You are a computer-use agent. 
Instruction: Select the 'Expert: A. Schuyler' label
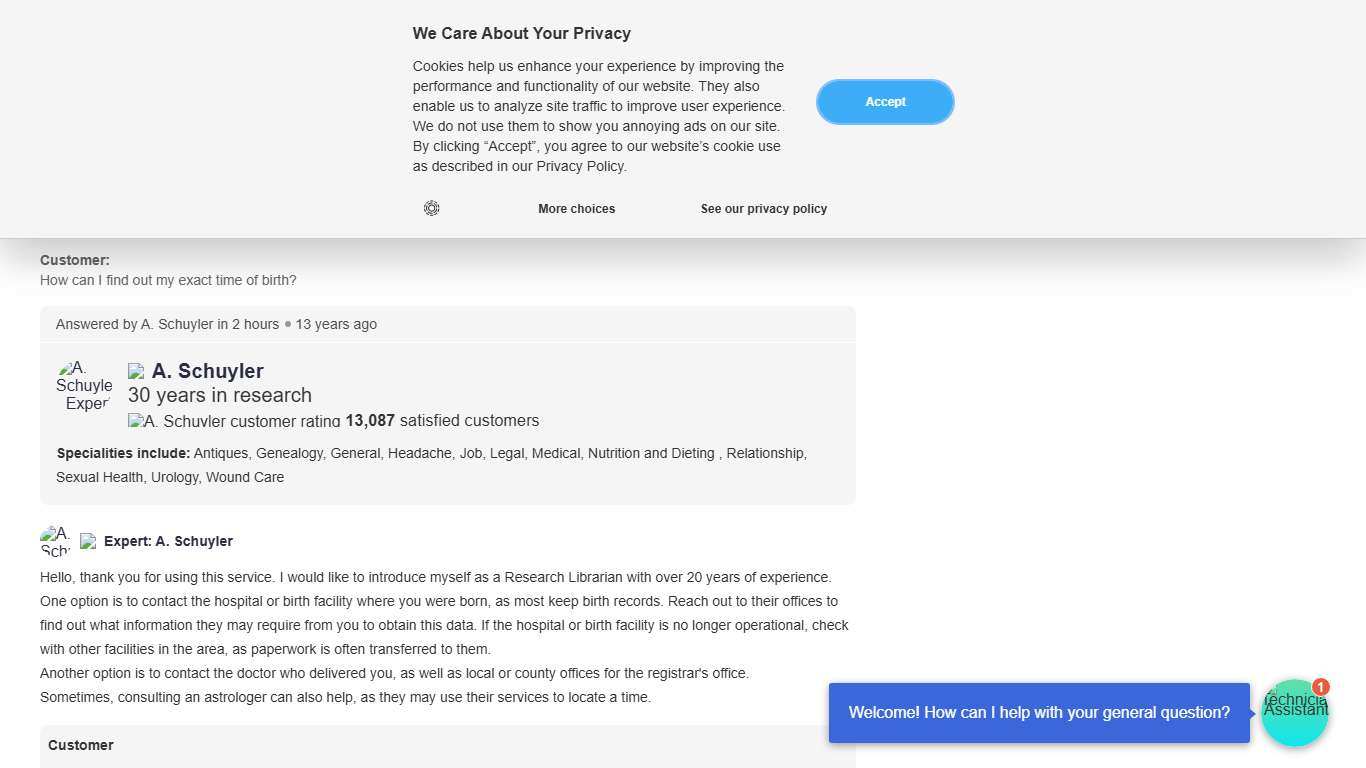tap(168, 541)
